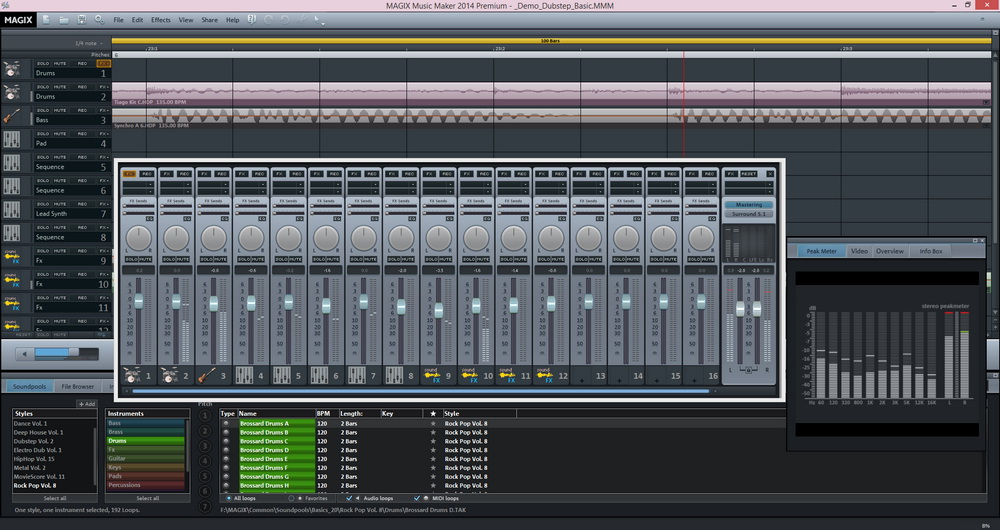Click mixer channel 9 sound FX icon
The height and width of the screenshot is (530, 1000).
[x=432, y=375]
